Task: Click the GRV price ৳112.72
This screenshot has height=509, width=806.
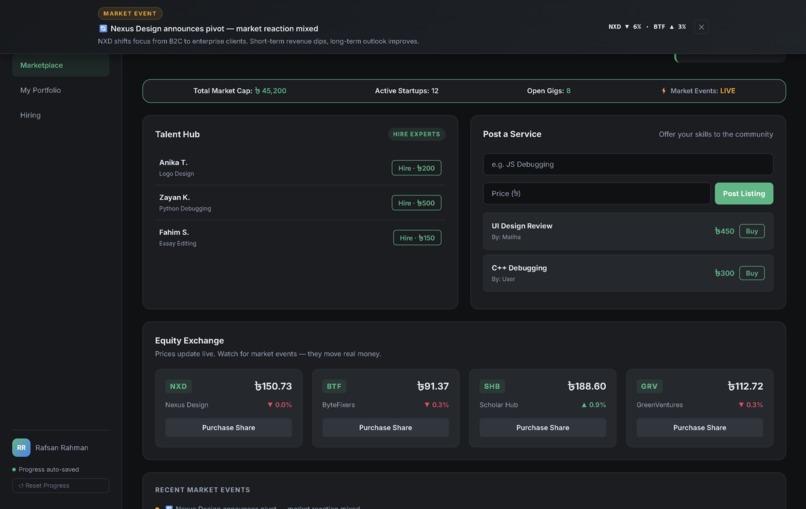Action: (745, 386)
